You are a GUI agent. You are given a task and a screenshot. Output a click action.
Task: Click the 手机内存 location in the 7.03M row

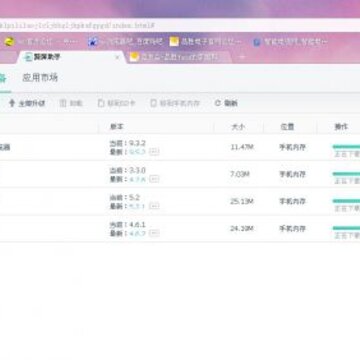[x=293, y=174]
